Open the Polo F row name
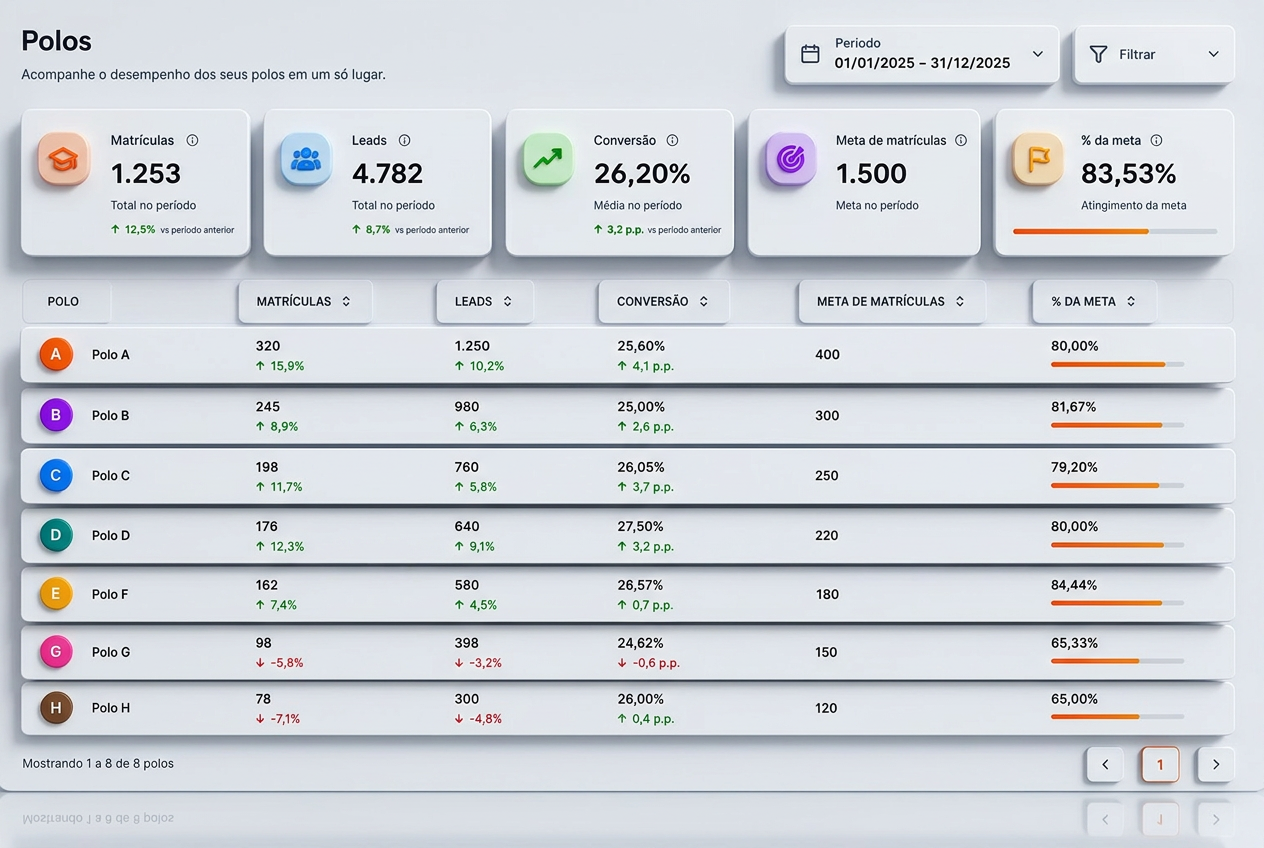The width and height of the screenshot is (1264, 848). (110, 594)
